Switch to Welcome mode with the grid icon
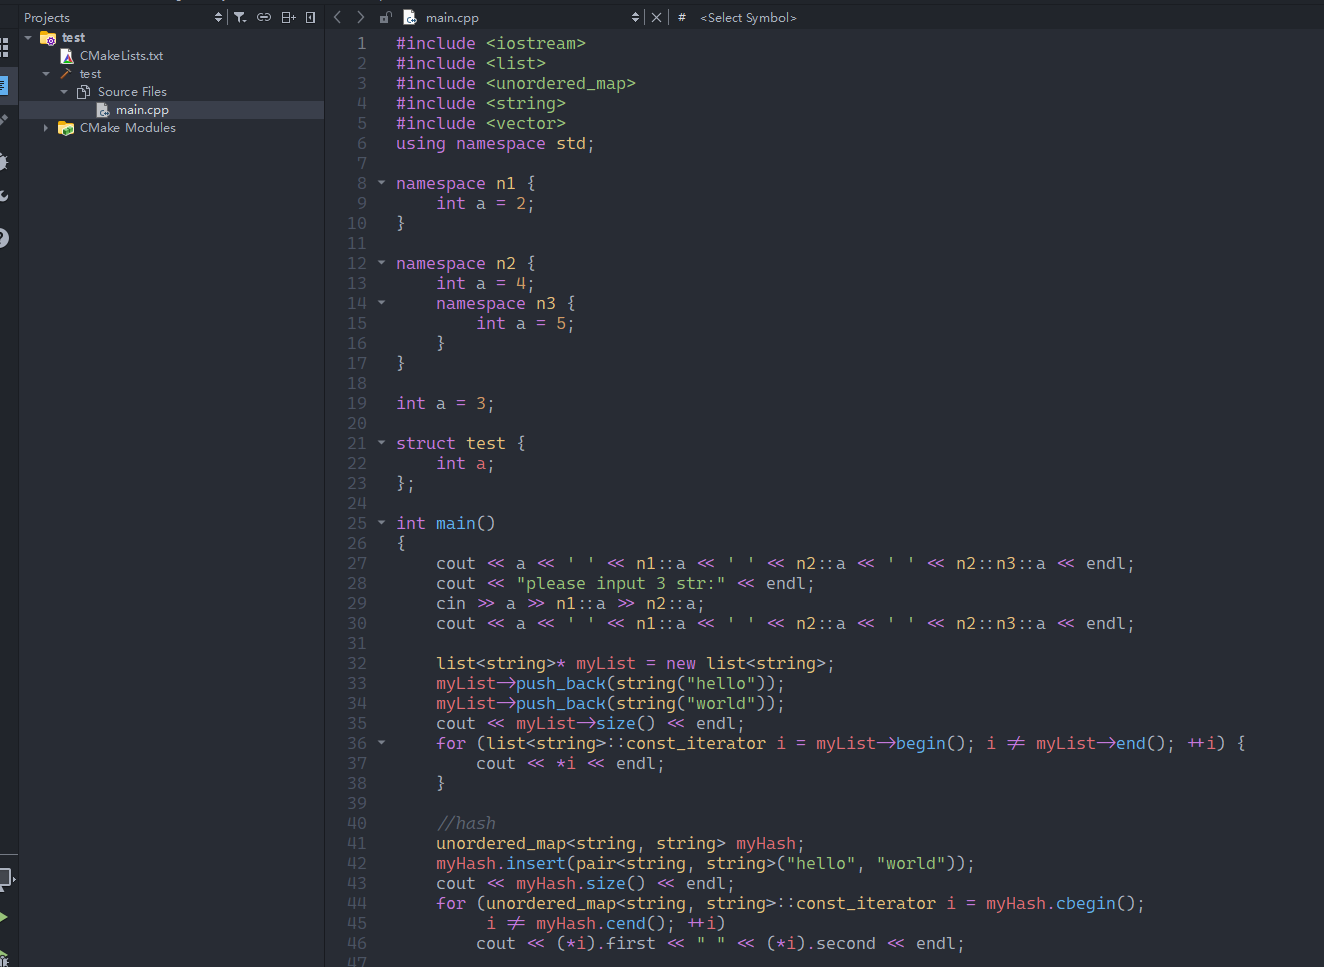This screenshot has width=1324, height=967. click(7, 45)
